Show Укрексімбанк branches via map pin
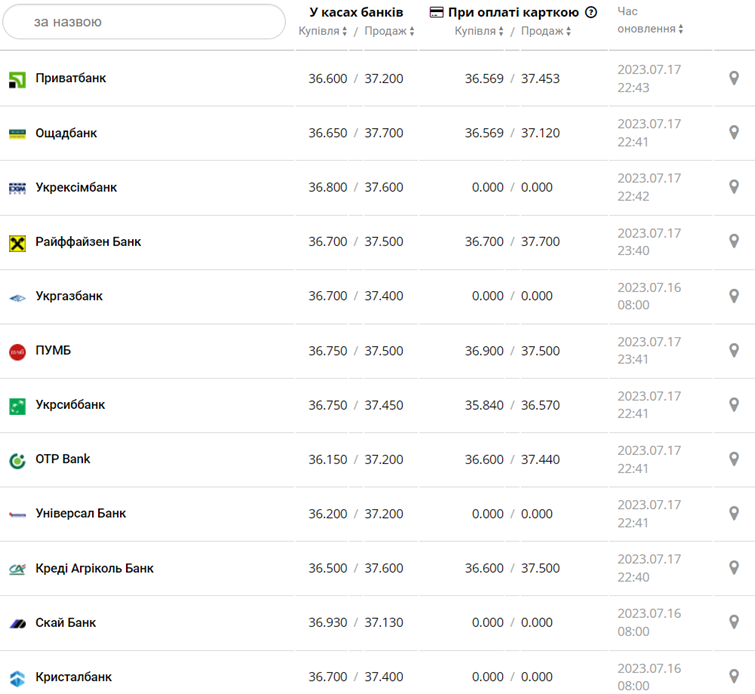Screen dimensions: 755x694 [733, 187]
